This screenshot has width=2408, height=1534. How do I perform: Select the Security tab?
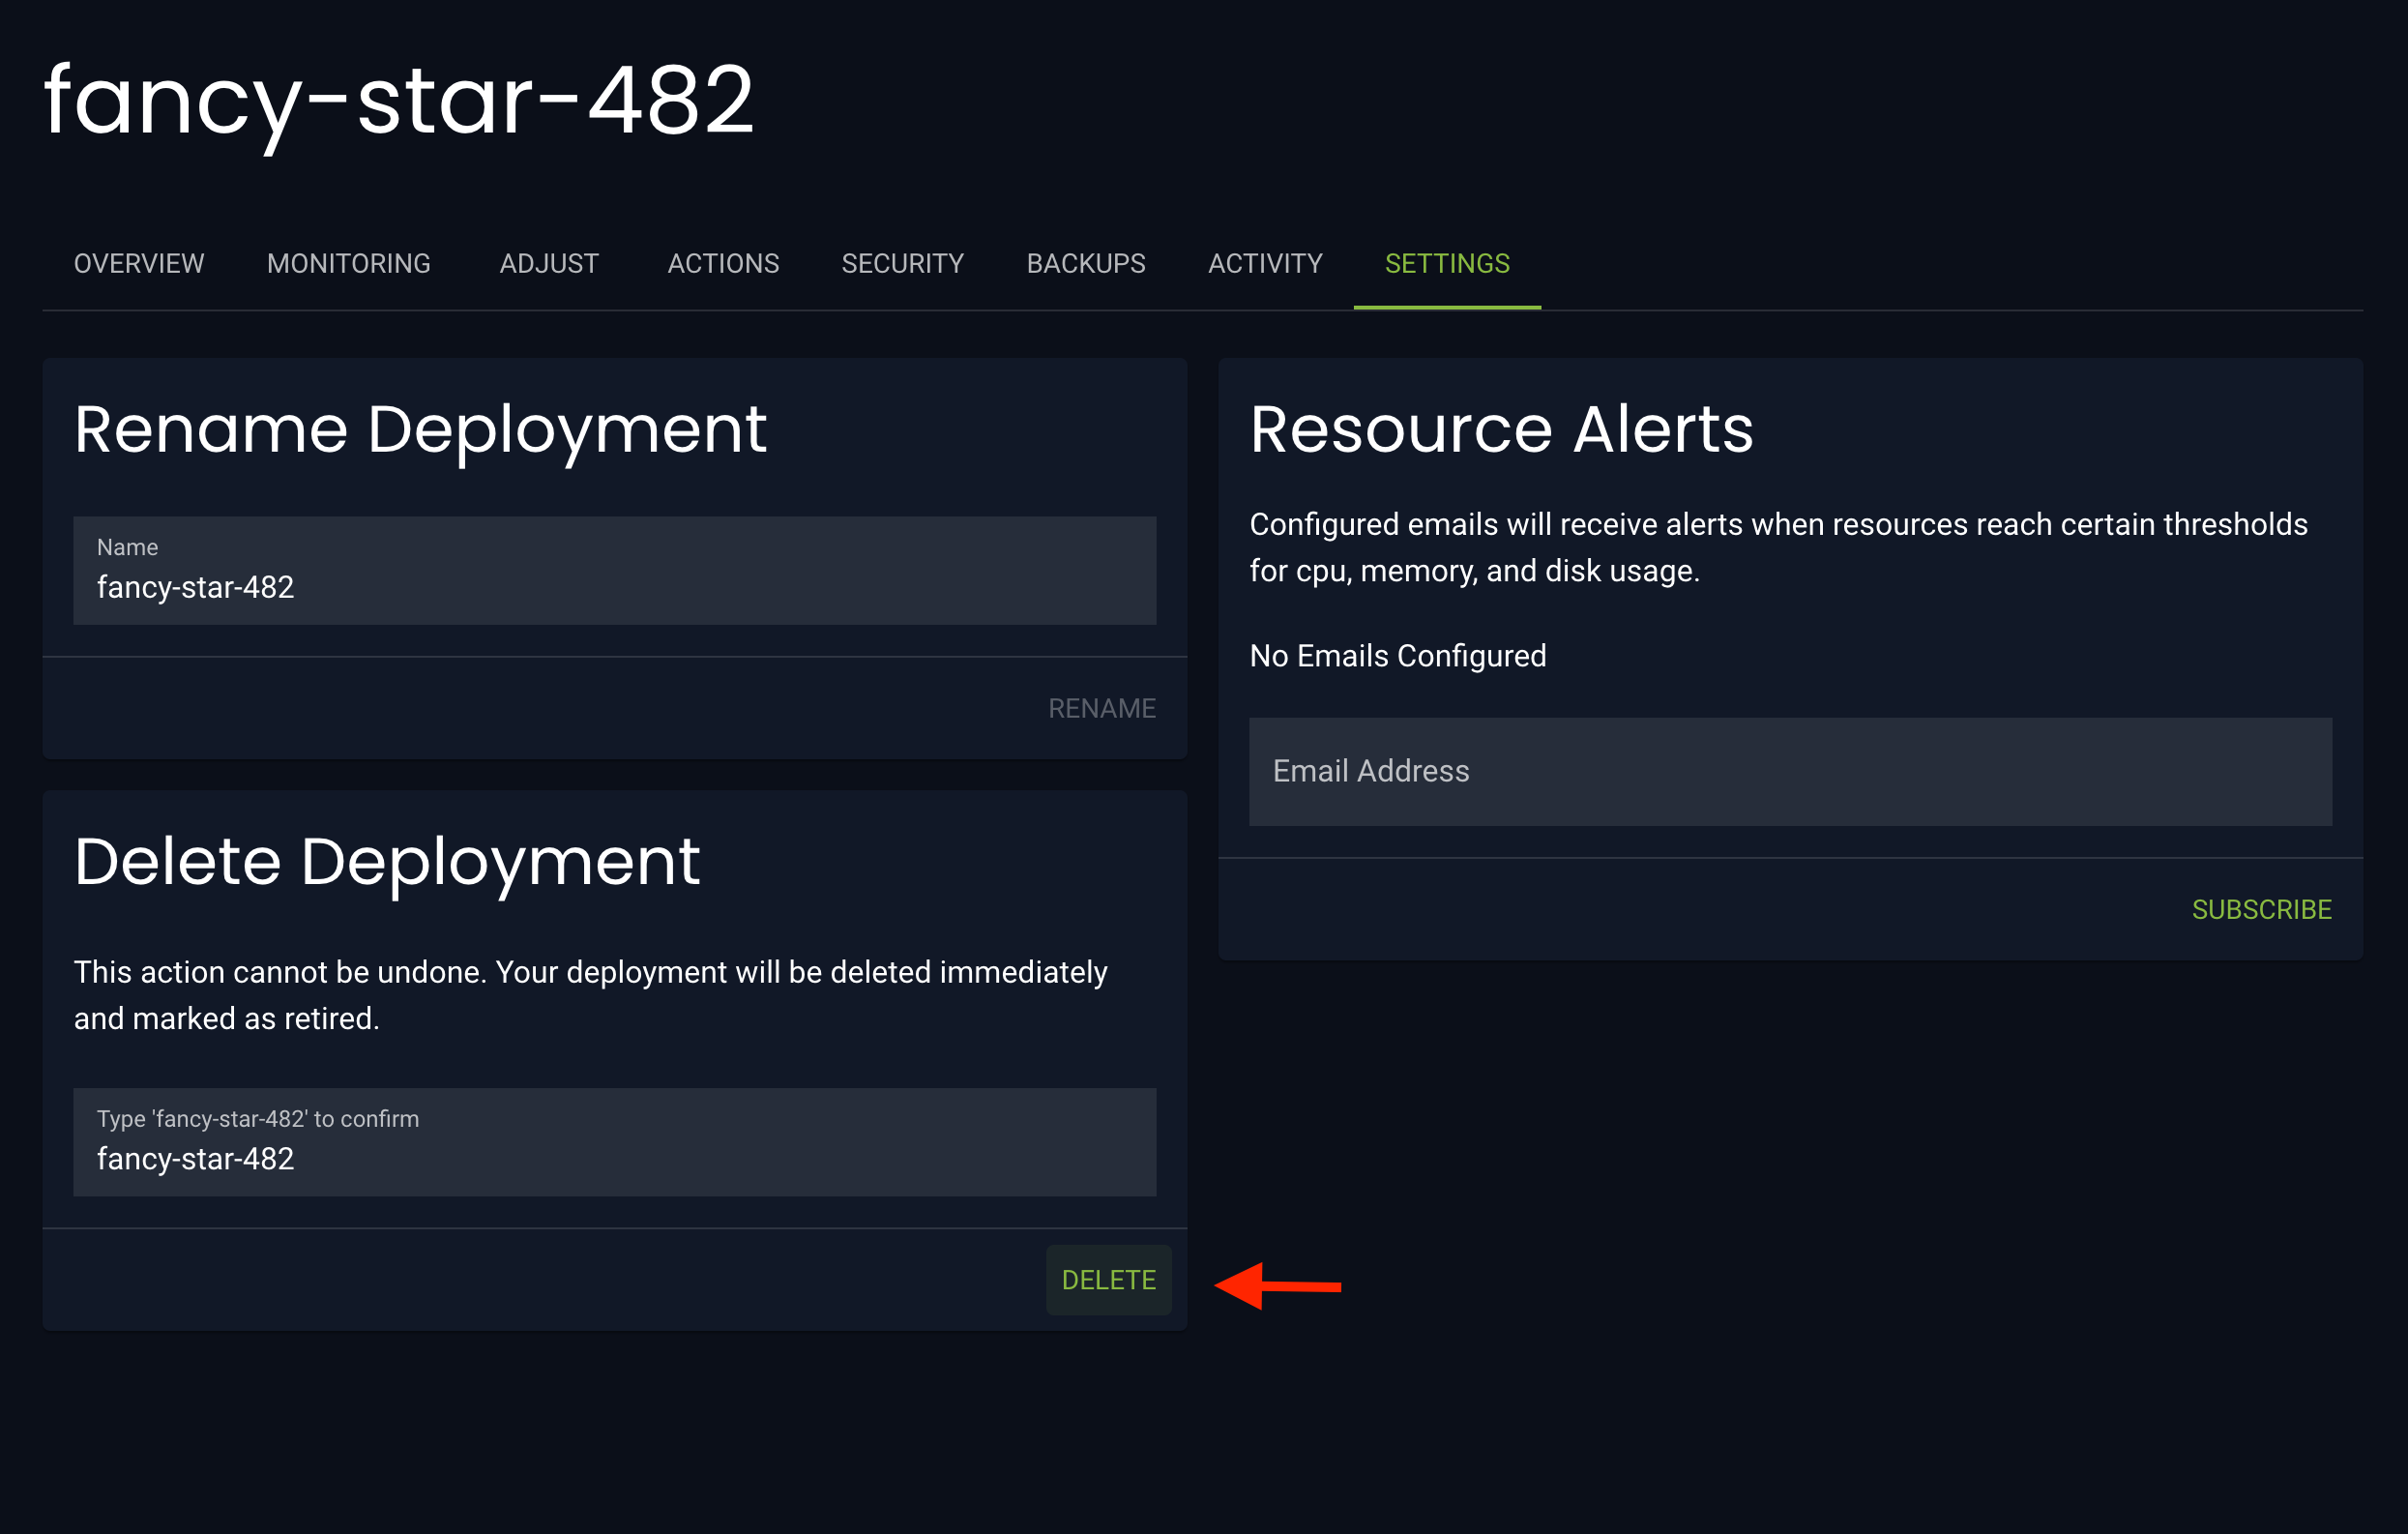click(x=902, y=264)
